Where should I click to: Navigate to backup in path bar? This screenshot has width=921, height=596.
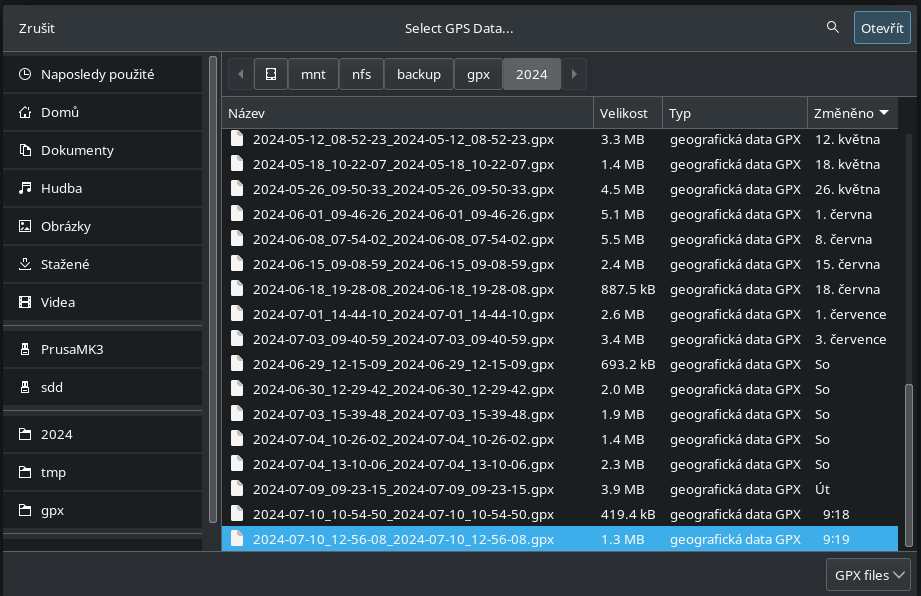[x=418, y=74]
